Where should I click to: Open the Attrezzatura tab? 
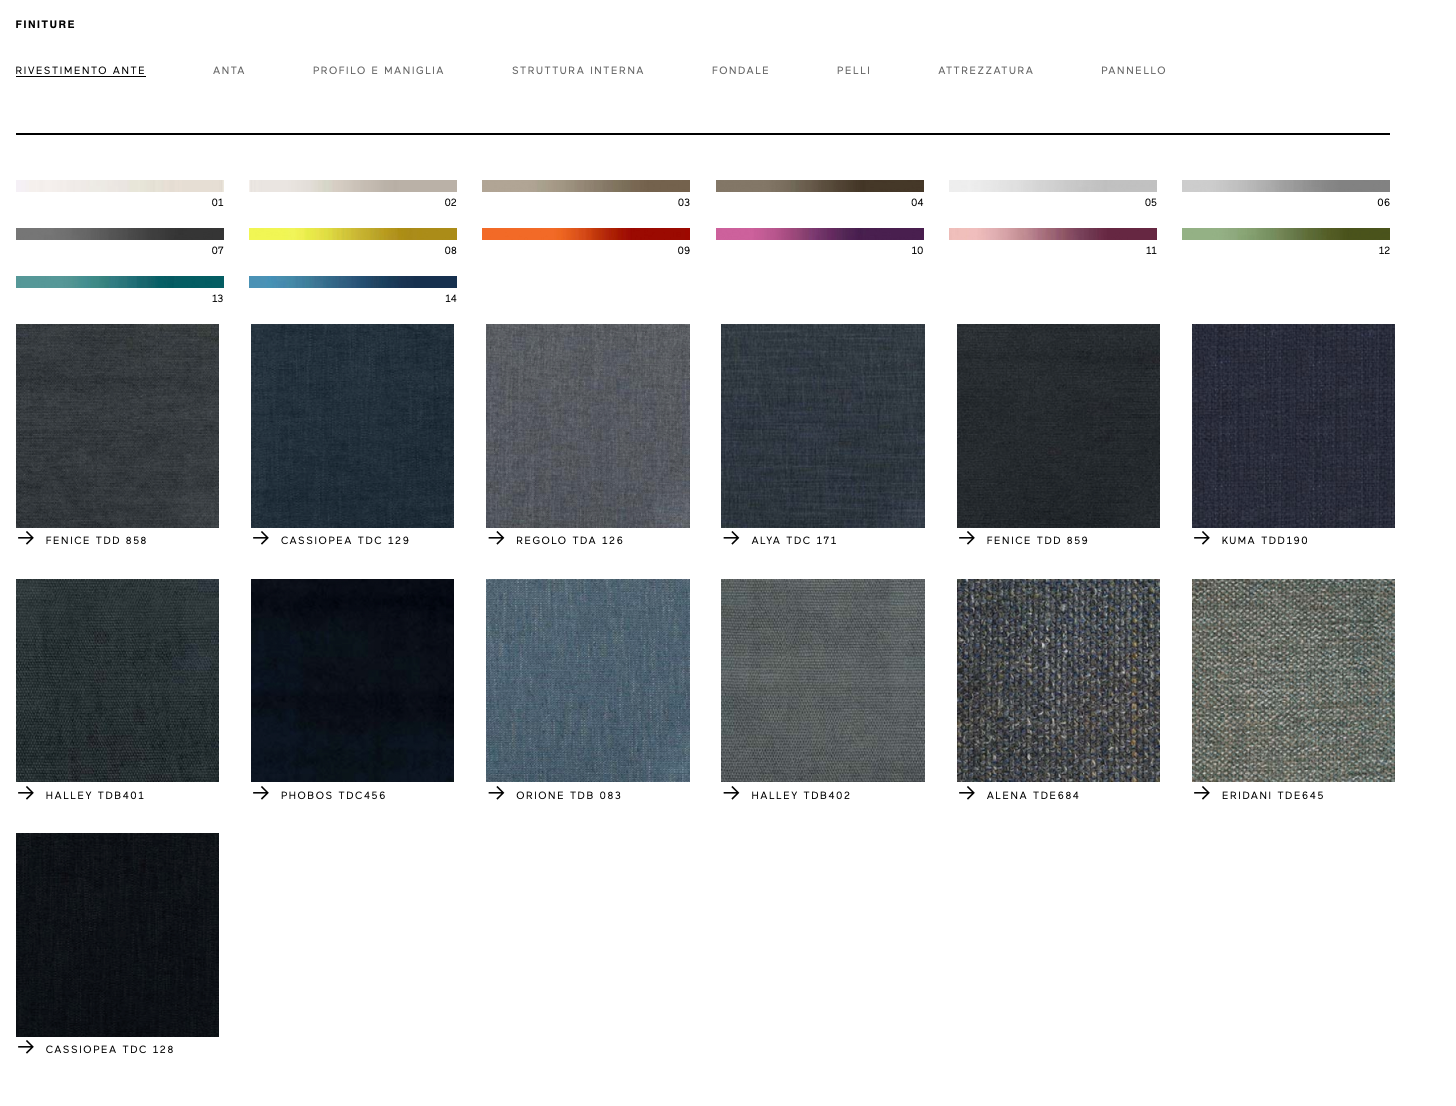point(986,71)
